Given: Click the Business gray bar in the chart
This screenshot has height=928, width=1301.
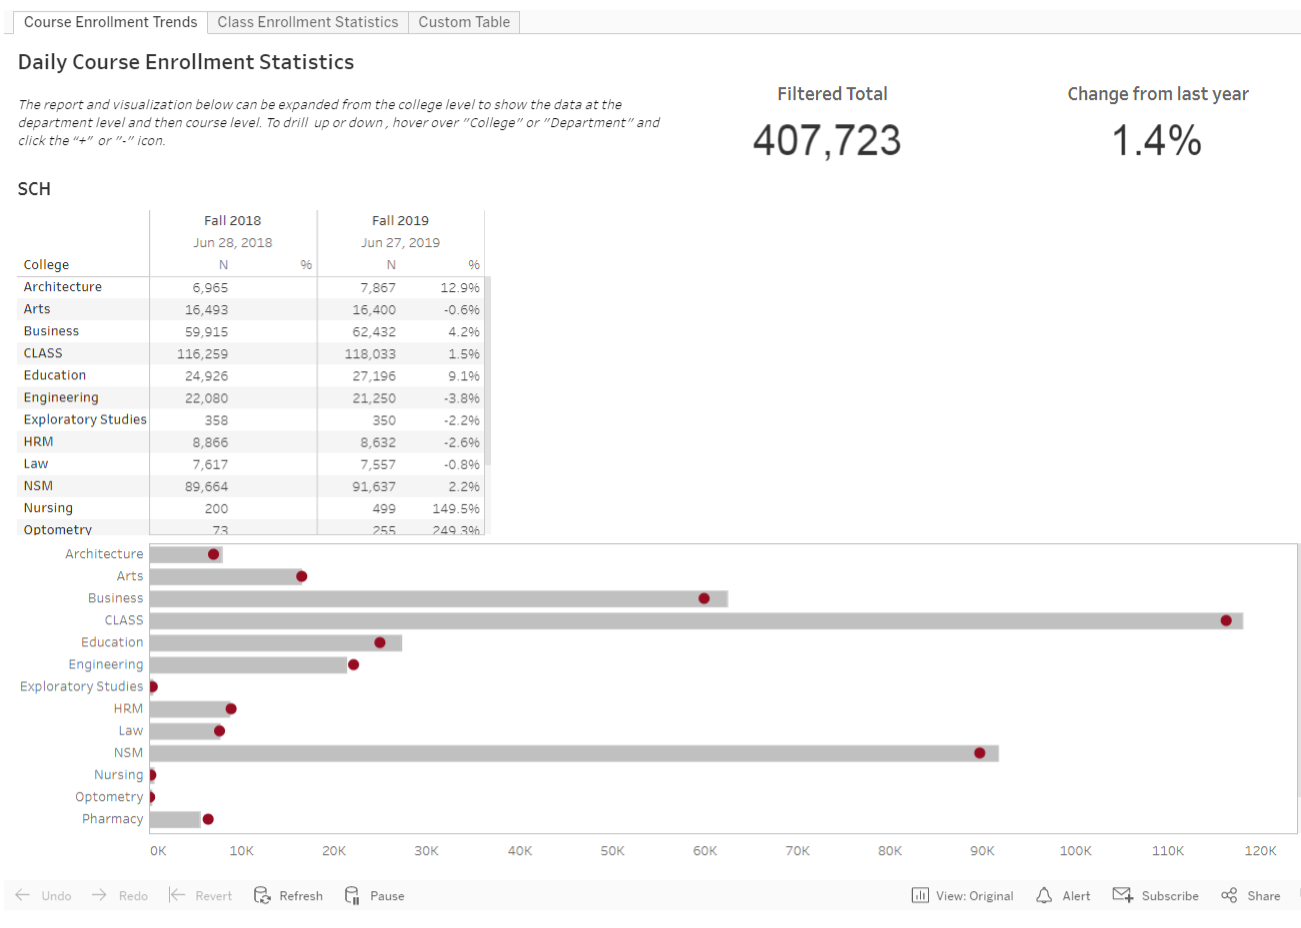Looking at the screenshot, I should (x=439, y=599).
